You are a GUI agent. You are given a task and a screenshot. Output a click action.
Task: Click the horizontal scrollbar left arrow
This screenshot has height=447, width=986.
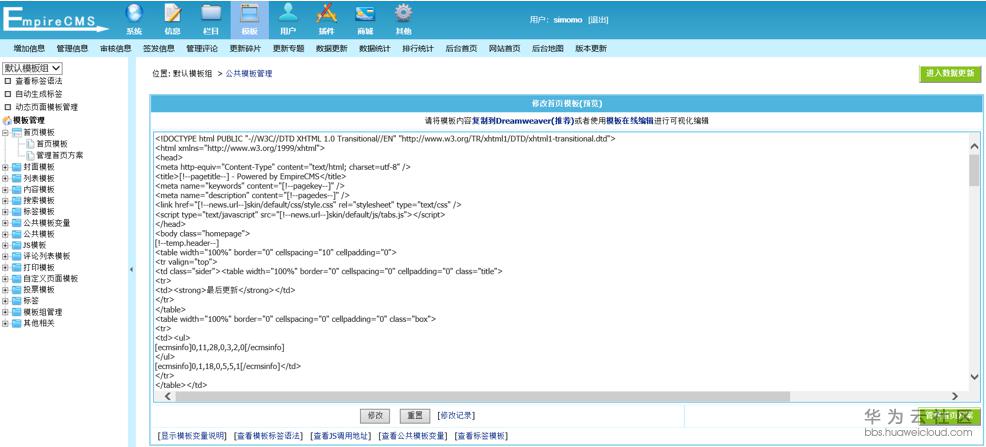click(168, 397)
